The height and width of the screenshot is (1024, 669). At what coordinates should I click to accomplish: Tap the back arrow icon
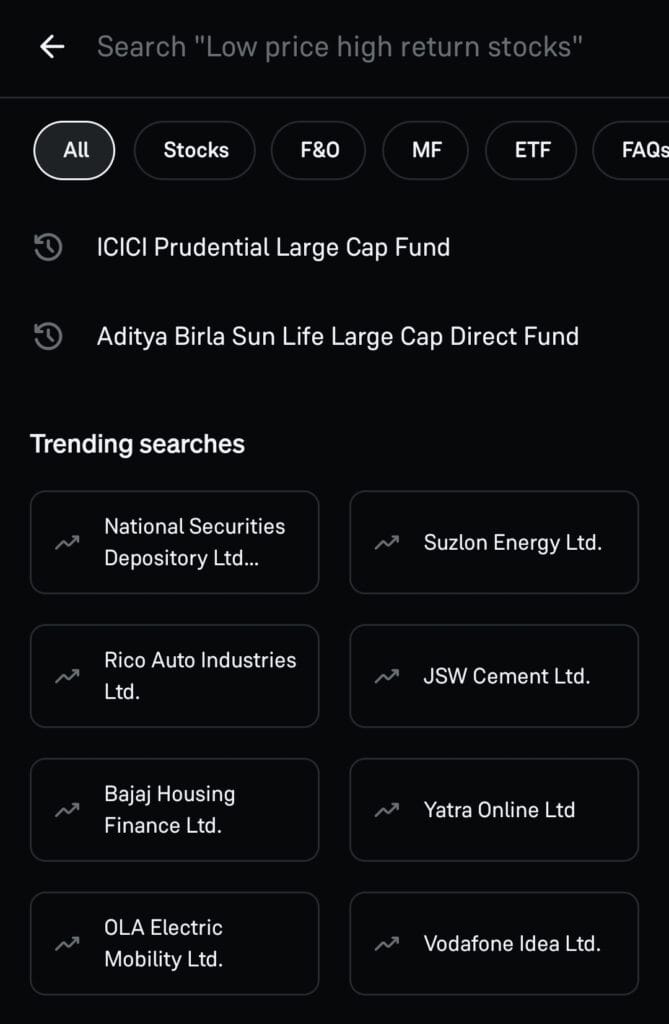click(x=51, y=47)
